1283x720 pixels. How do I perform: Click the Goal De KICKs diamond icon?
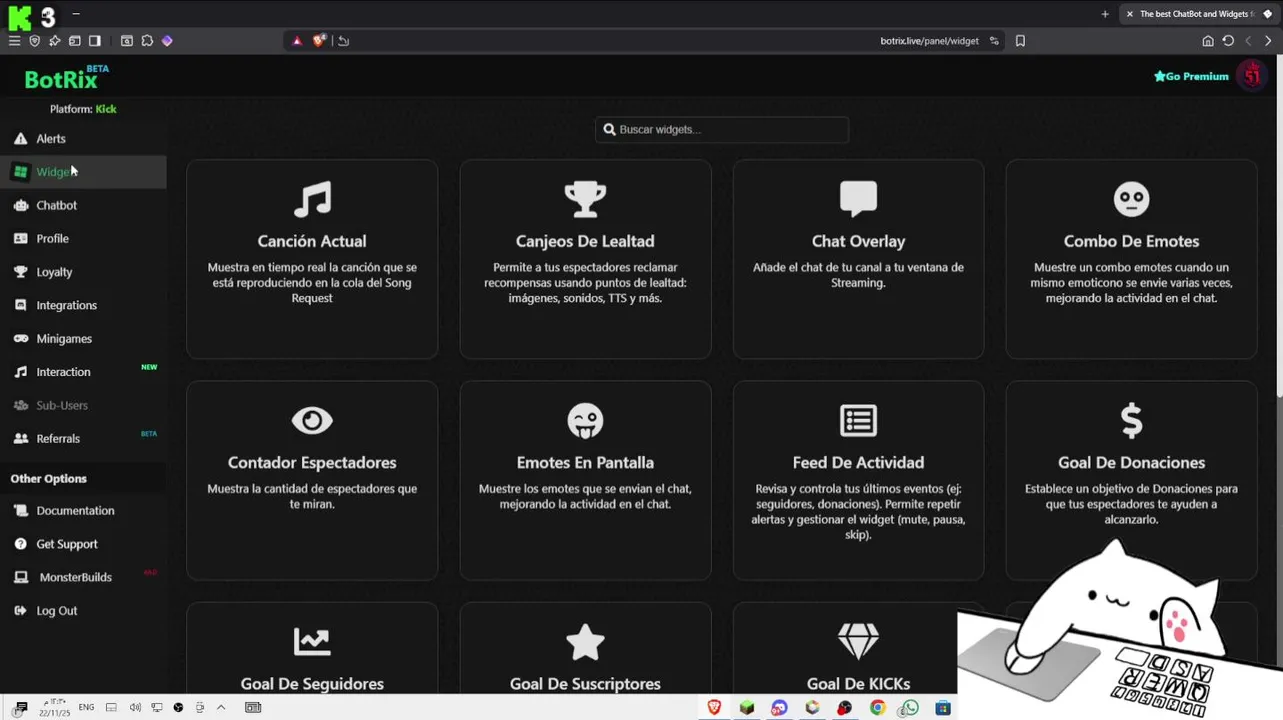858,641
